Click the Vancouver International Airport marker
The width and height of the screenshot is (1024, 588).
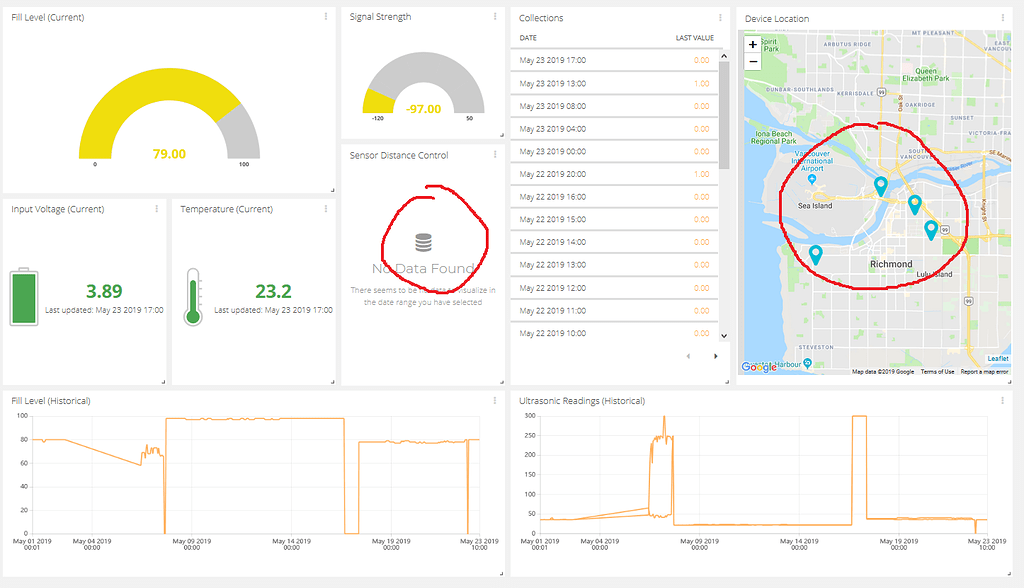coord(811,179)
